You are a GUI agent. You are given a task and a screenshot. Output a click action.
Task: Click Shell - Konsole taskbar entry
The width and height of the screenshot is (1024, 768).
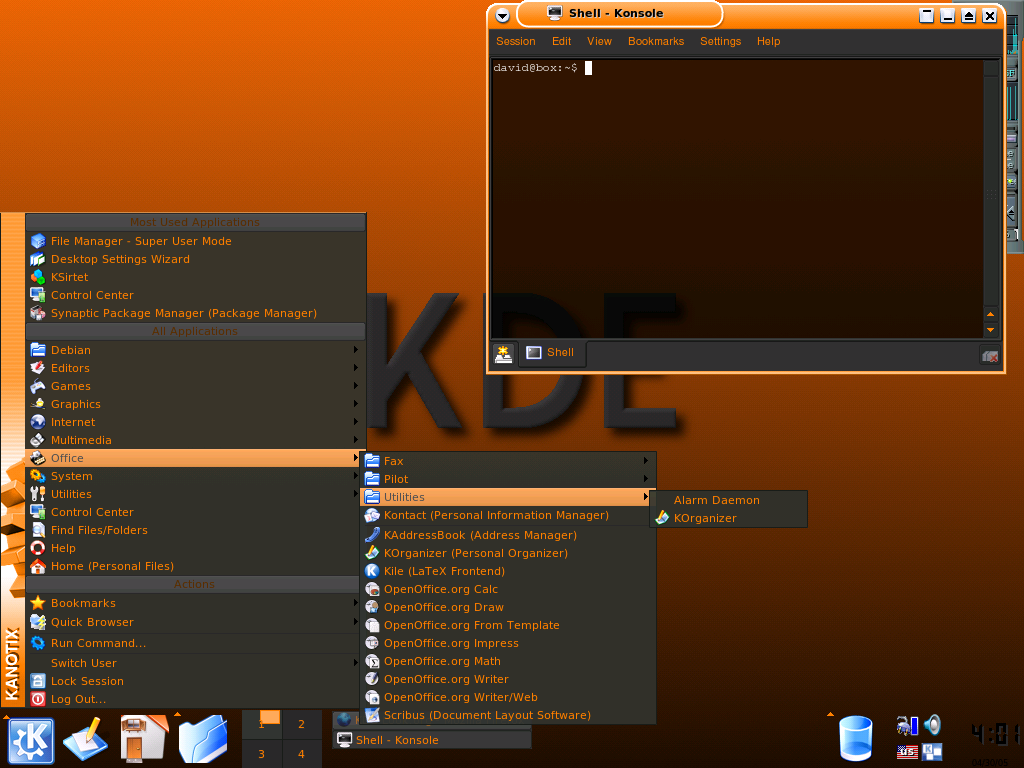point(432,740)
